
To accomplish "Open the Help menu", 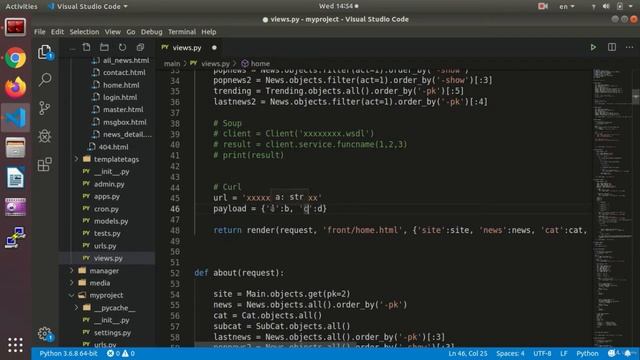I will [x=209, y=32].
